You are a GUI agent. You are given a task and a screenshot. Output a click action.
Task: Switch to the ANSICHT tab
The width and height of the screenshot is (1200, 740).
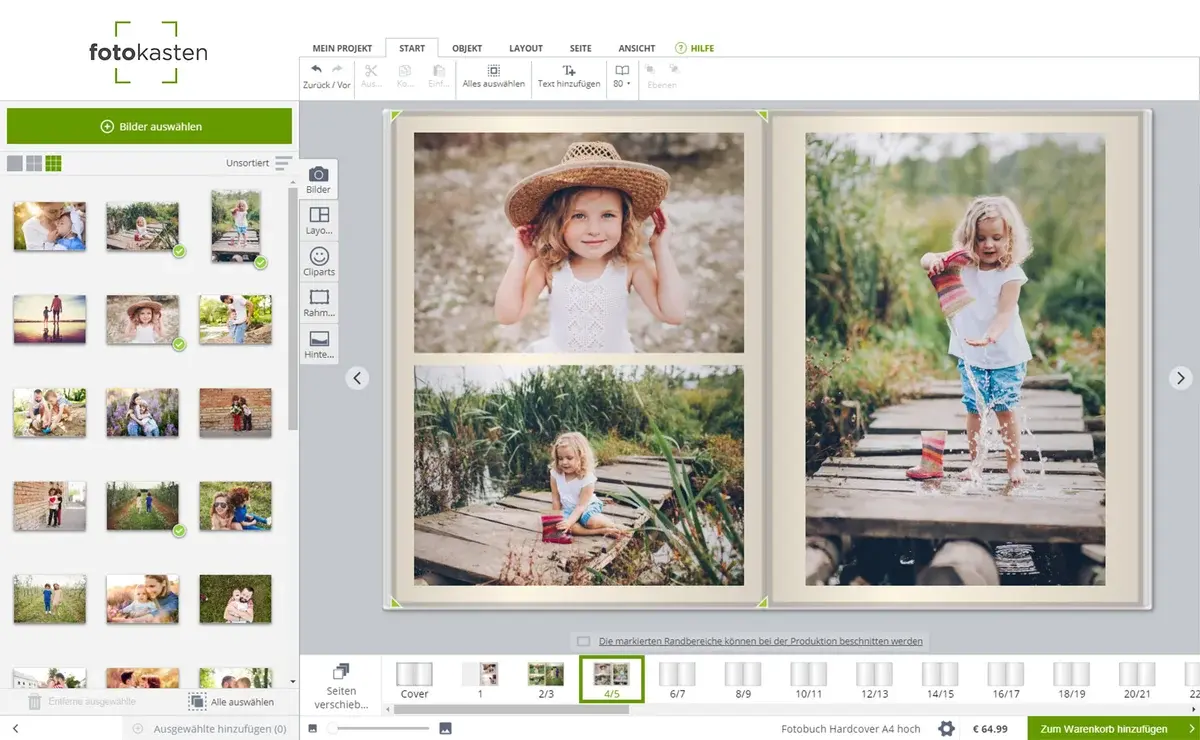[637, 48]
